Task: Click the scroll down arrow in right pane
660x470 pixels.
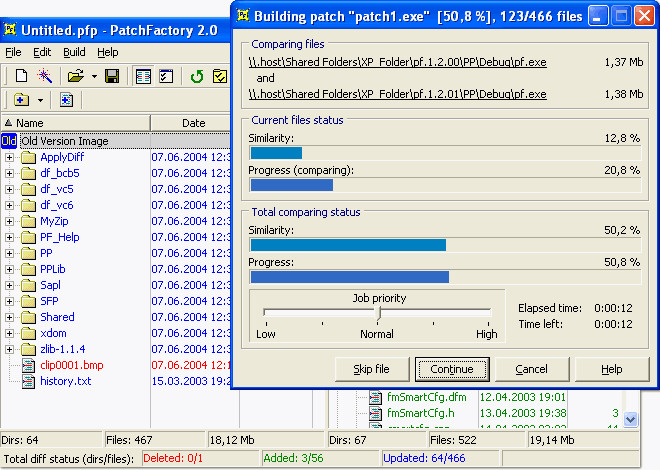Action: point(630,420)
